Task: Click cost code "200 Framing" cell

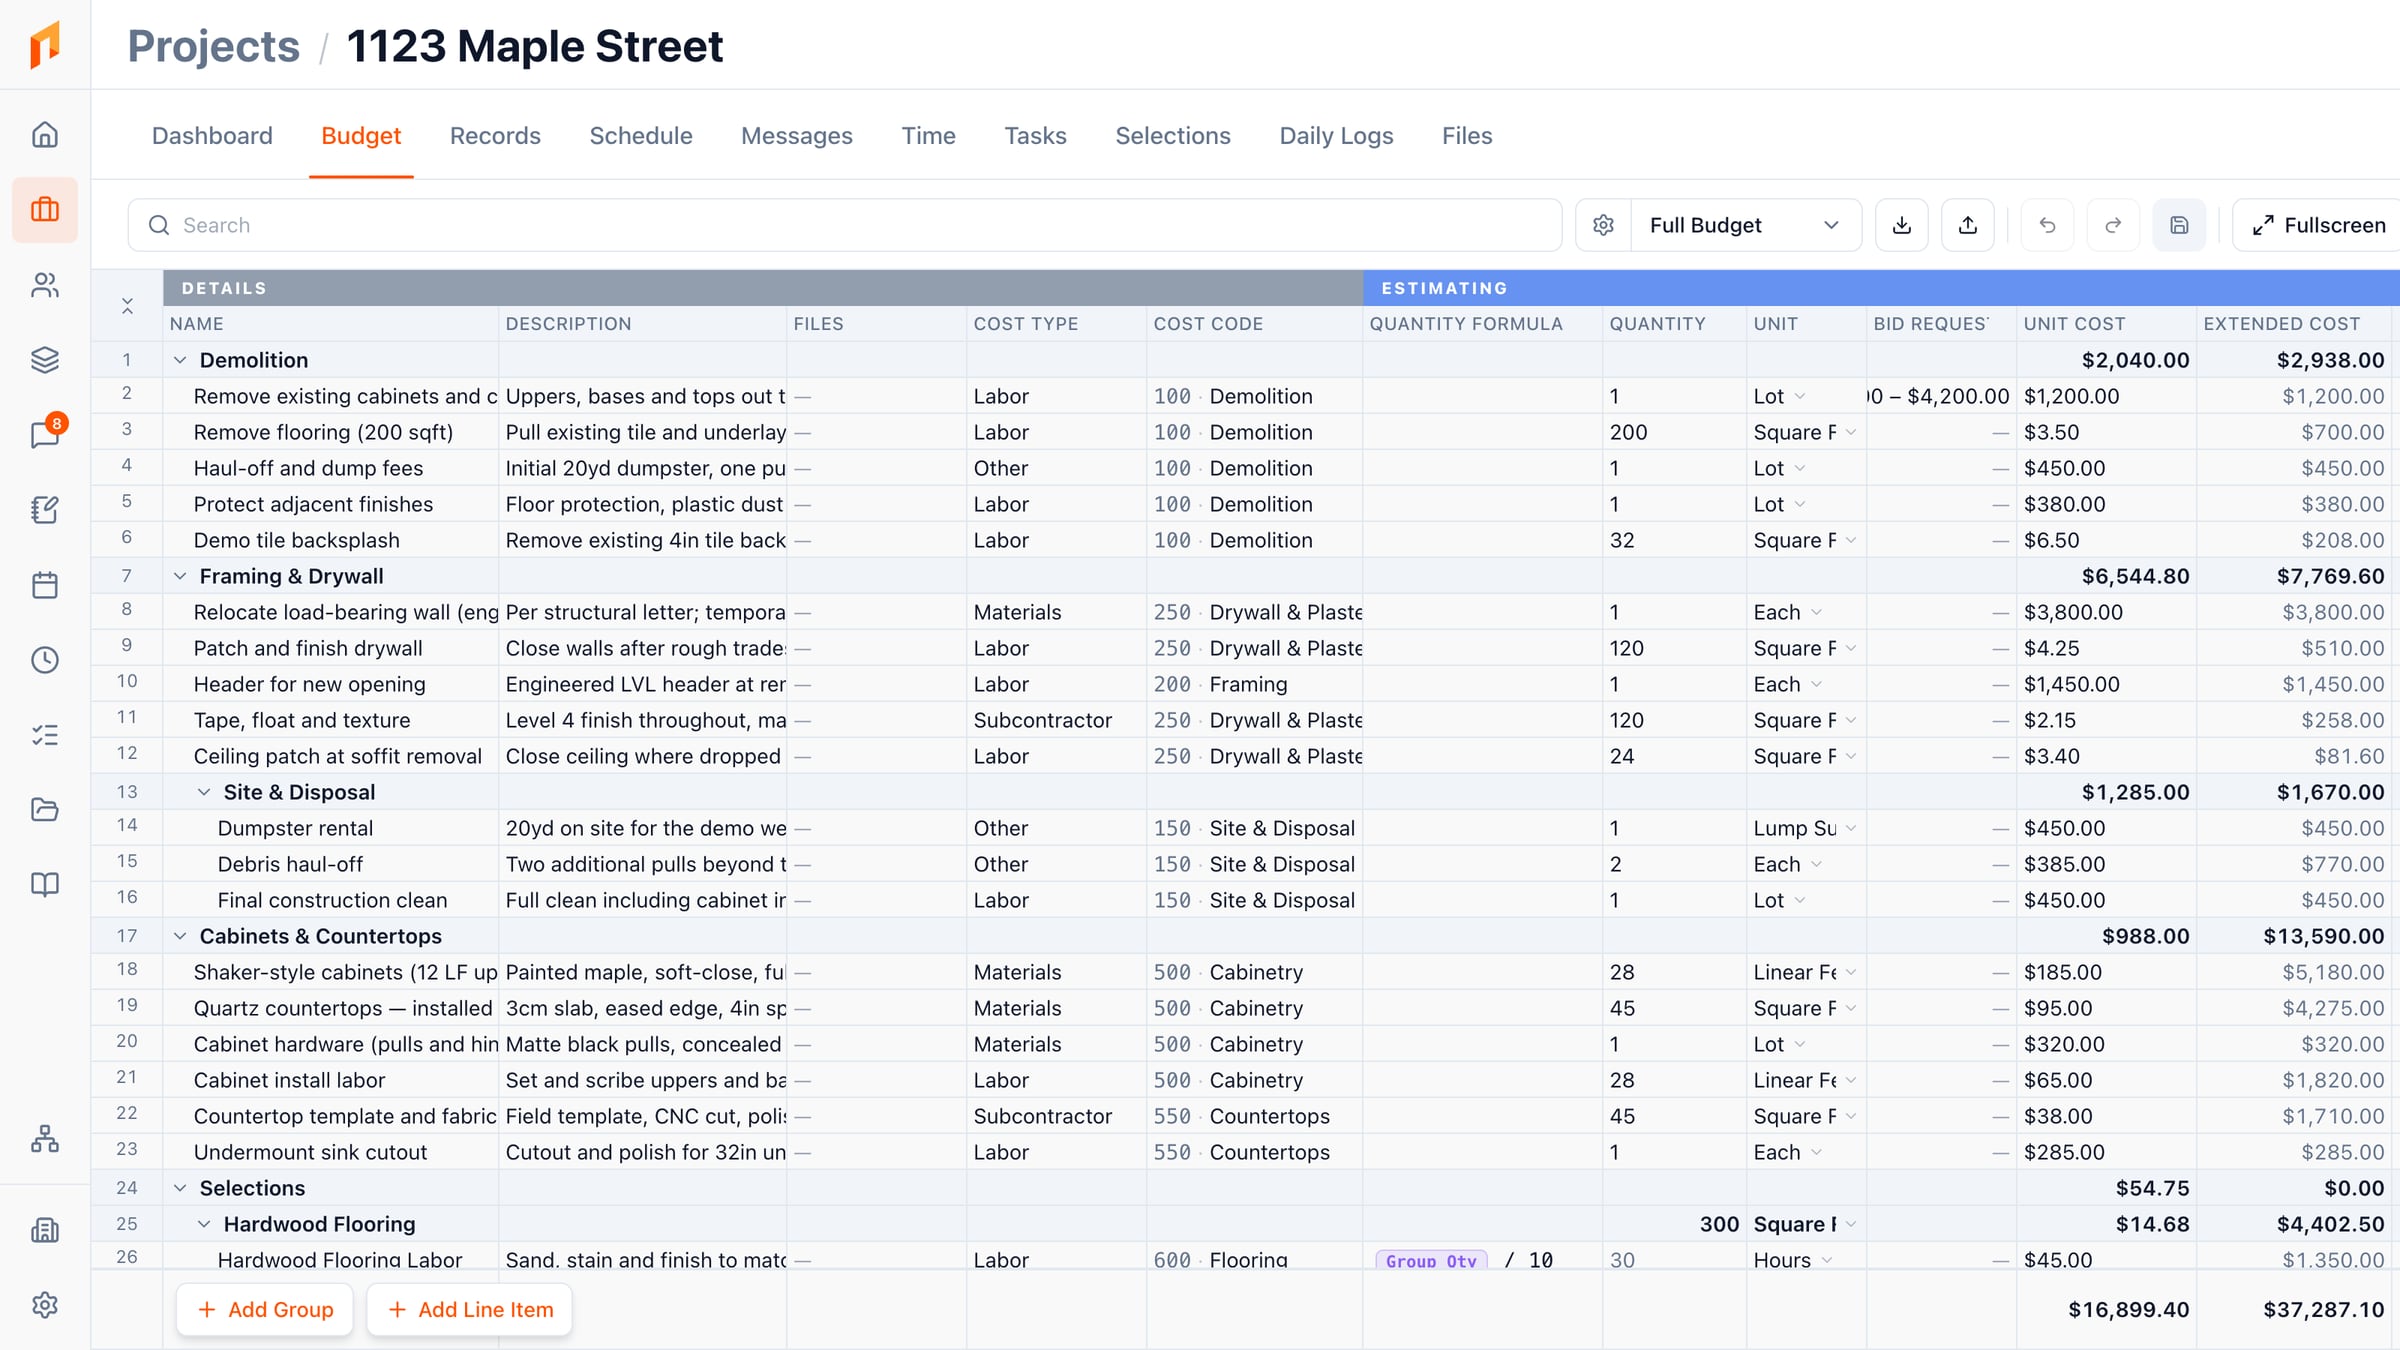Action: [x=1254, y=684]
